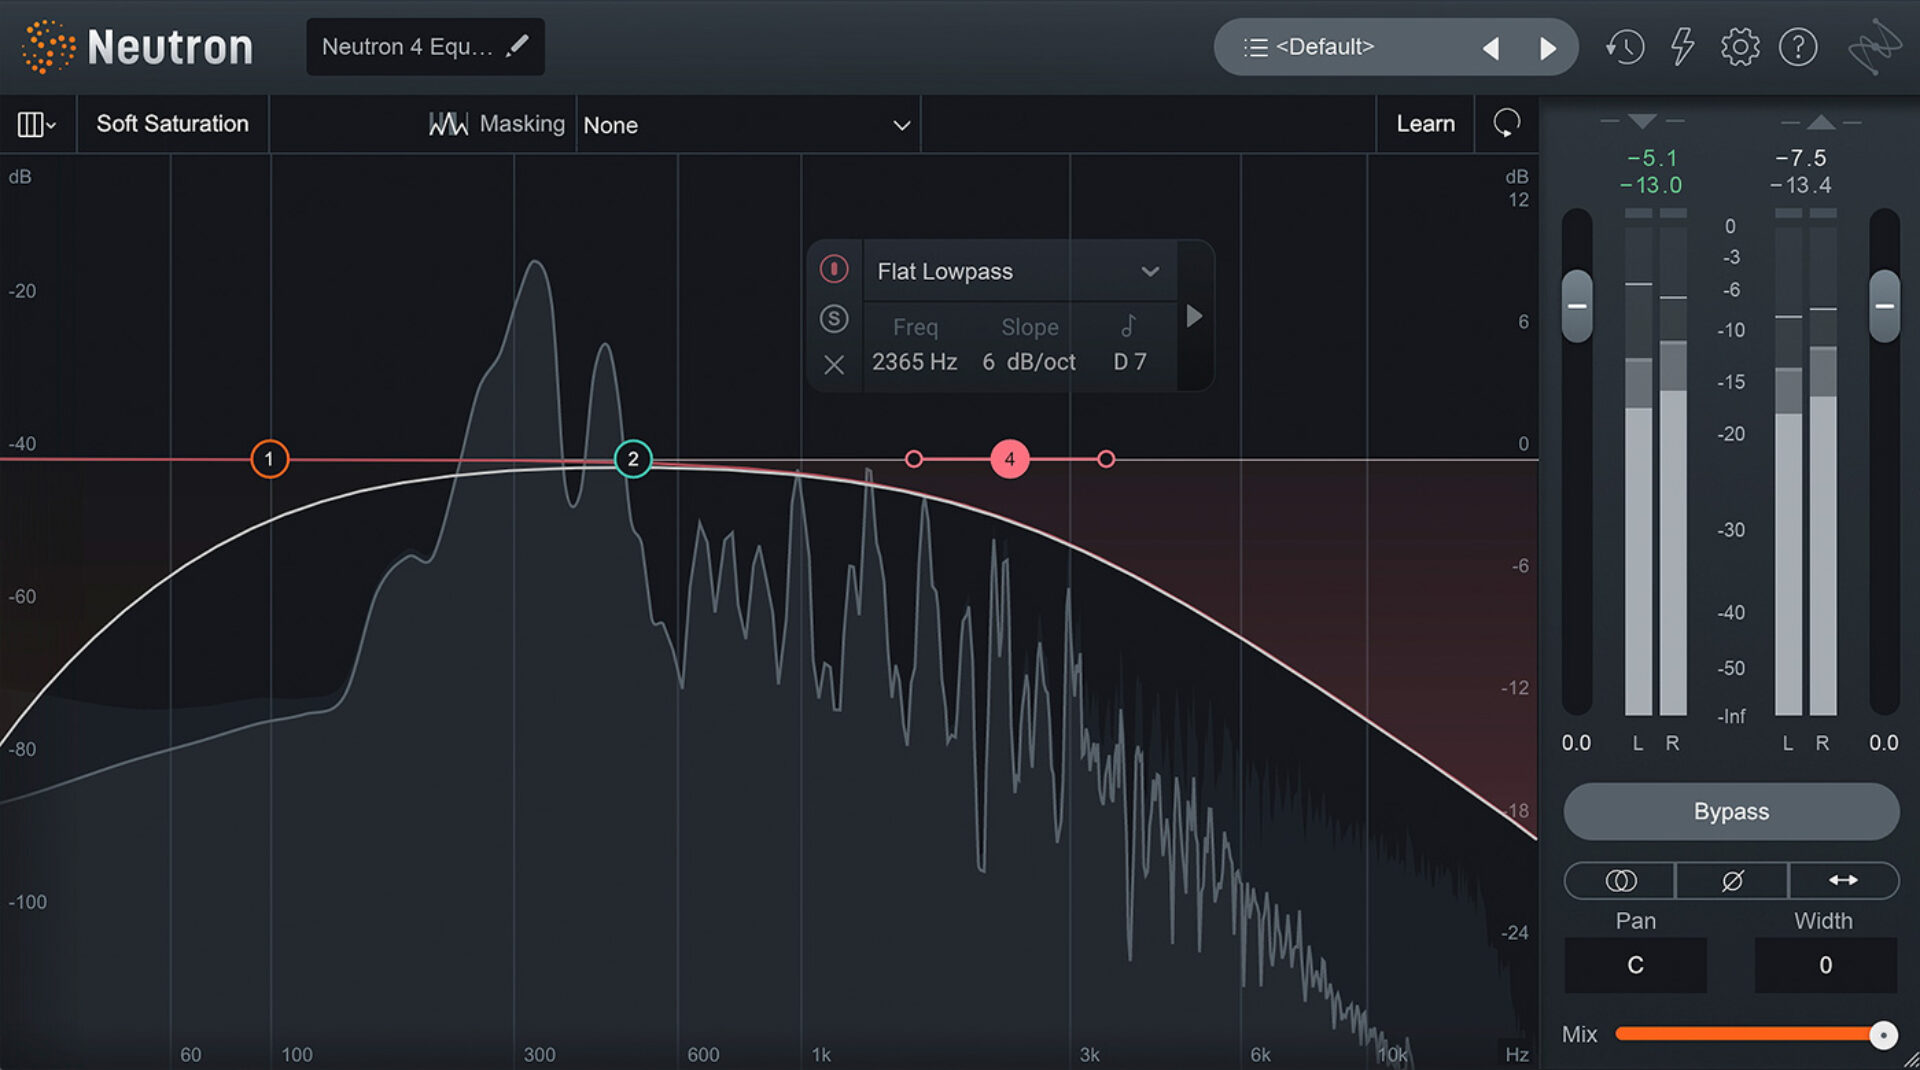Toggle power for the Flat Lowpass band
1920x1070 pixels.
tap(834, 269)
